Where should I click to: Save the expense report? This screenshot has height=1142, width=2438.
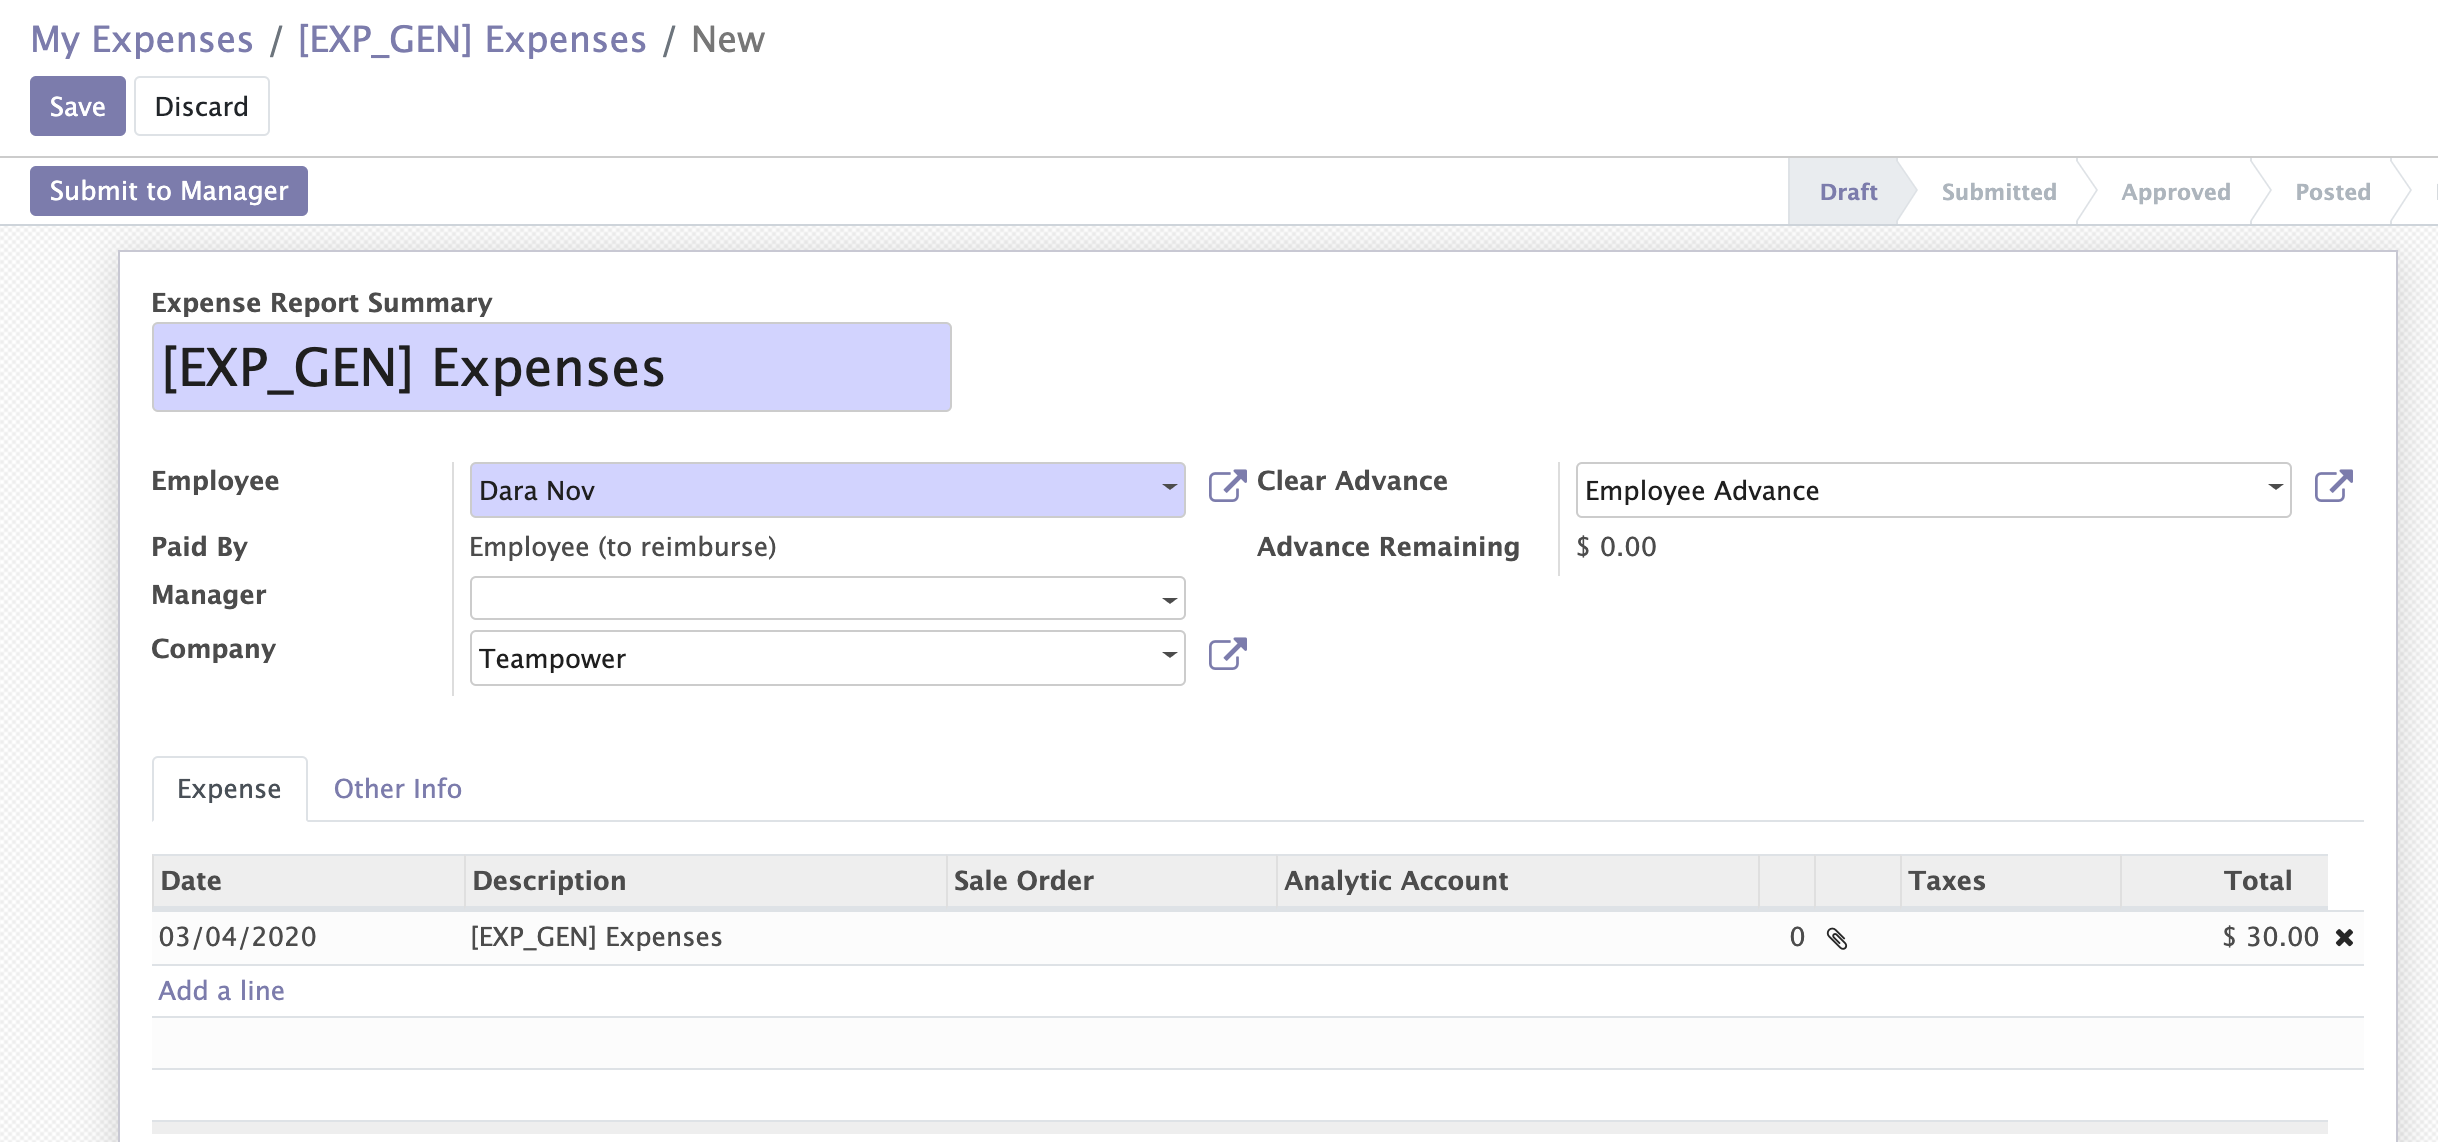click(x=77, y=105)
